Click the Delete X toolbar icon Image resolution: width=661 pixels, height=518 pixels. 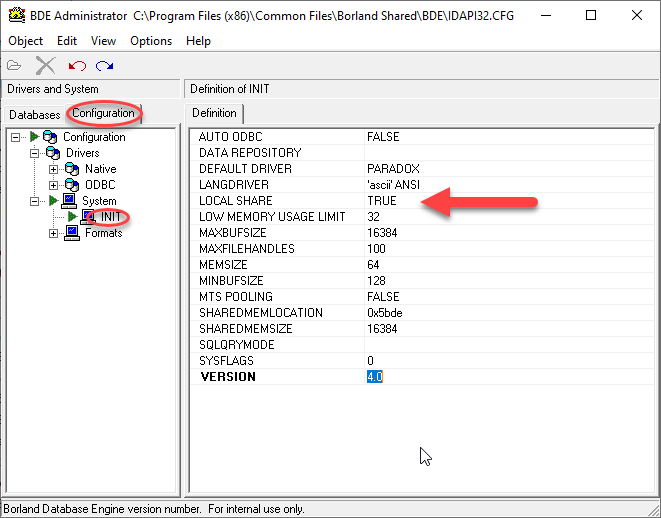(46, 66)
